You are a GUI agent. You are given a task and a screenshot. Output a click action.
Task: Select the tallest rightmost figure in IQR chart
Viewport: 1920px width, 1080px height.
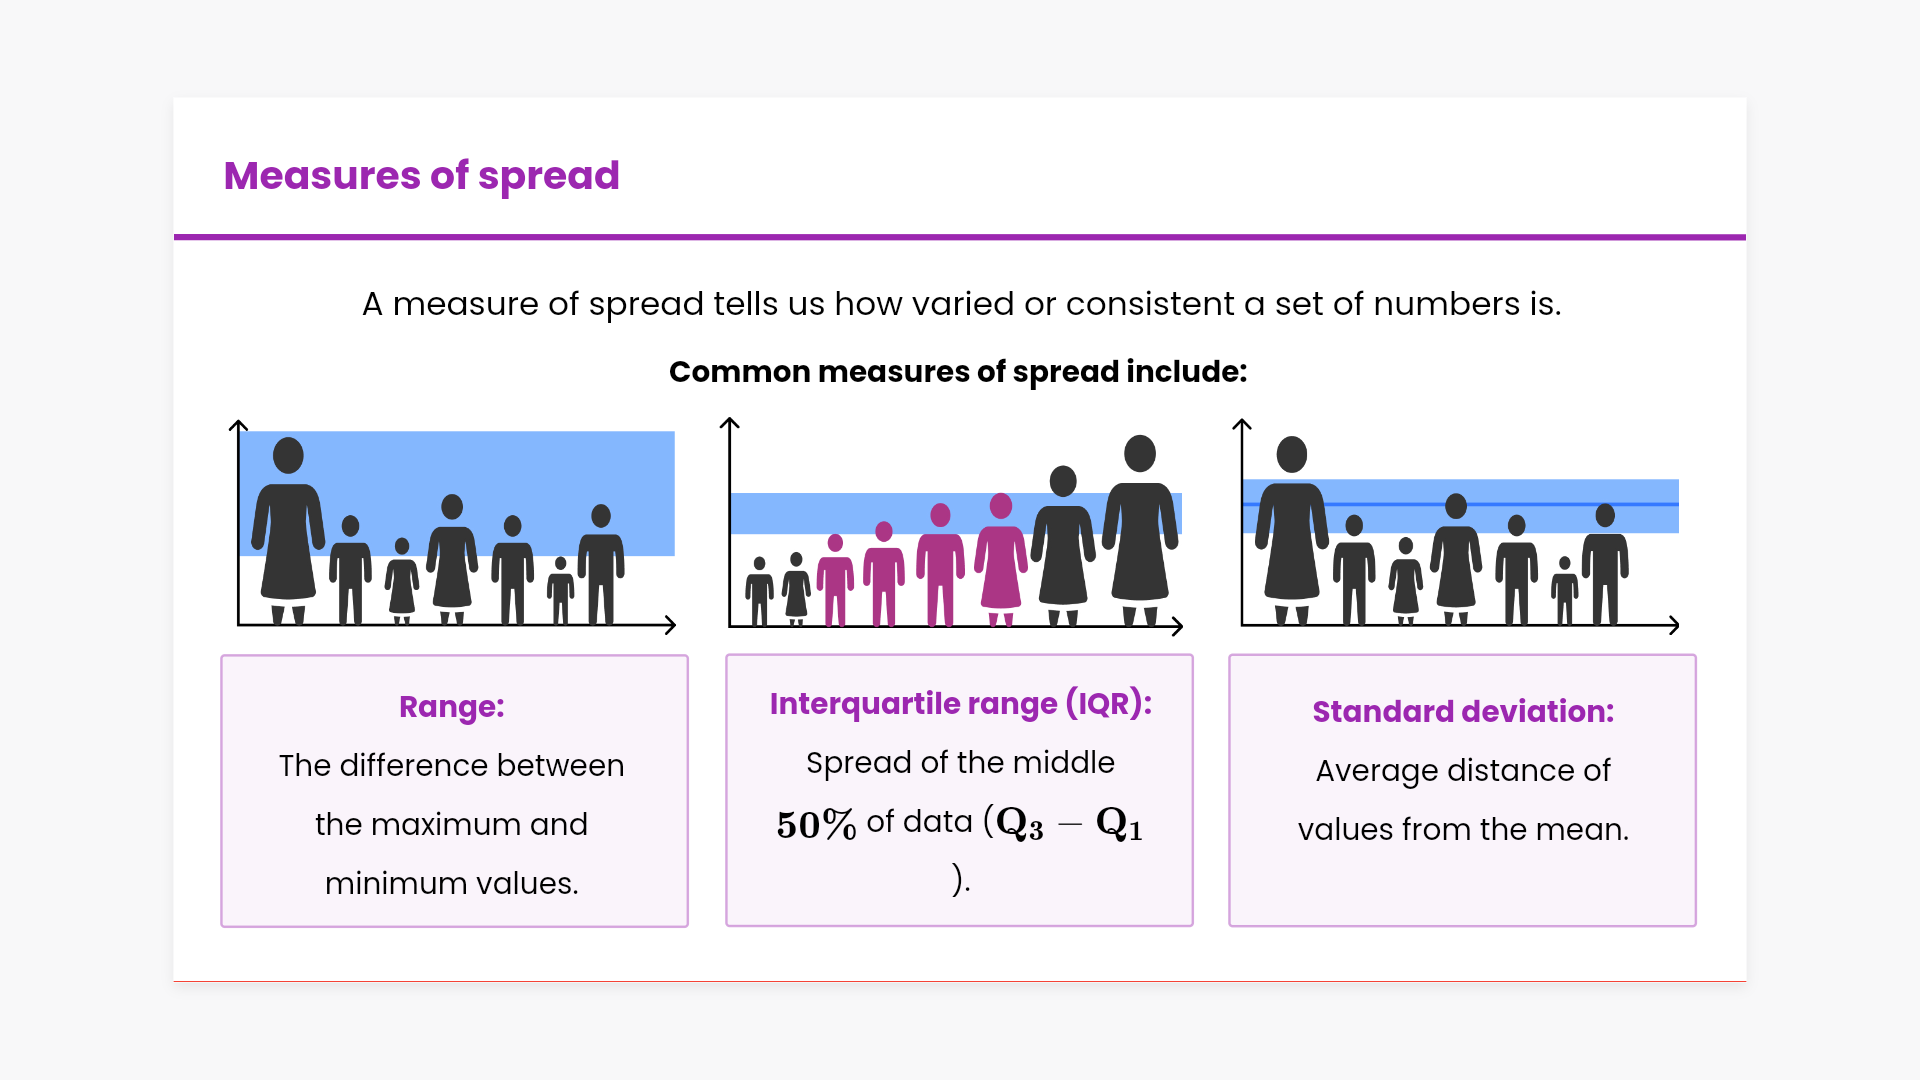pos(1139,530)
